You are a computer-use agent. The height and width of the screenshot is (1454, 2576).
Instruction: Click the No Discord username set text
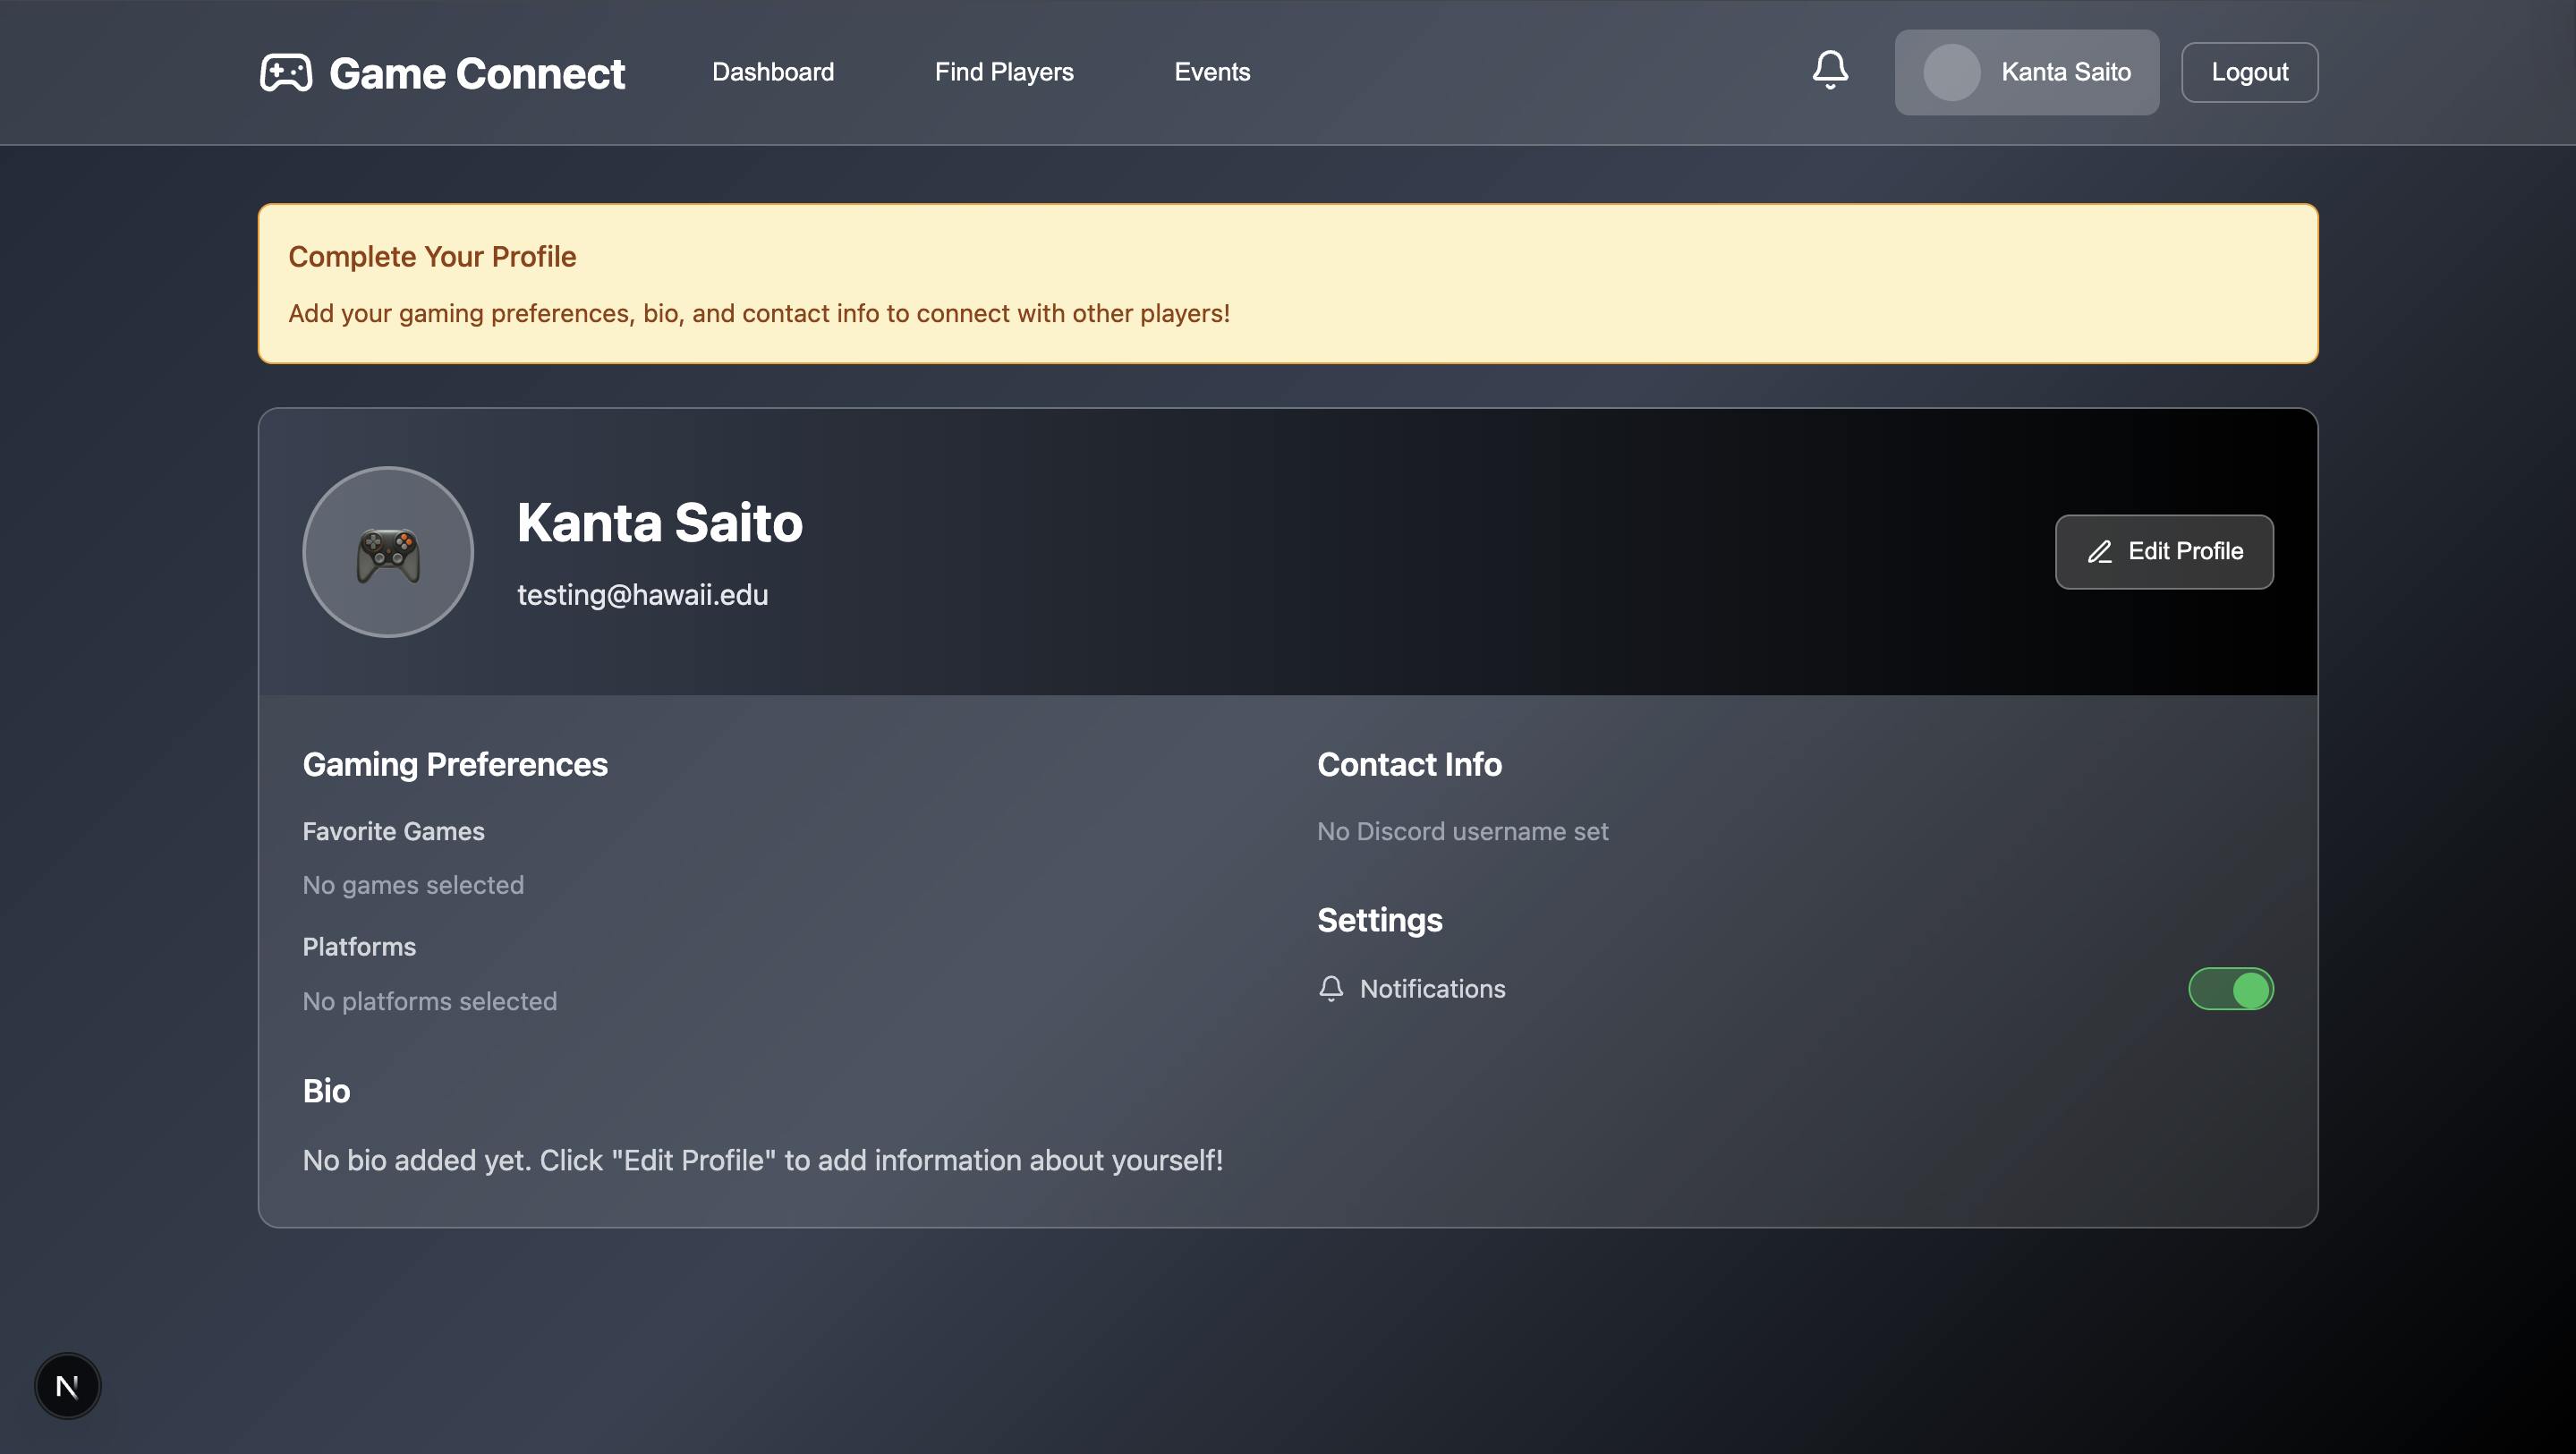1462,831
